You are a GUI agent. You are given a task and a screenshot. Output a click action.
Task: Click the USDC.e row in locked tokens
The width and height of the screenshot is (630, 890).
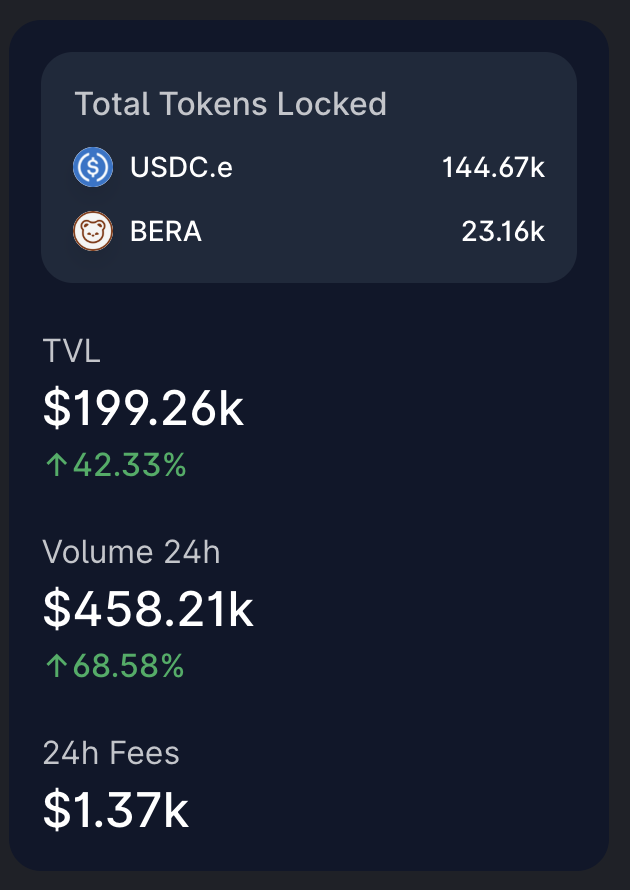pyautogui.click(x=309, y=167)
